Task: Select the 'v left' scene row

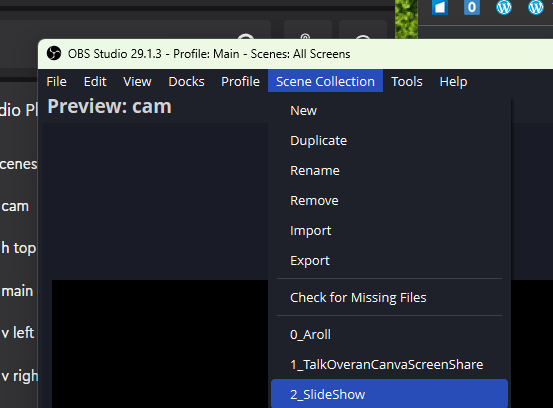Action: click(x=18, y=333)
